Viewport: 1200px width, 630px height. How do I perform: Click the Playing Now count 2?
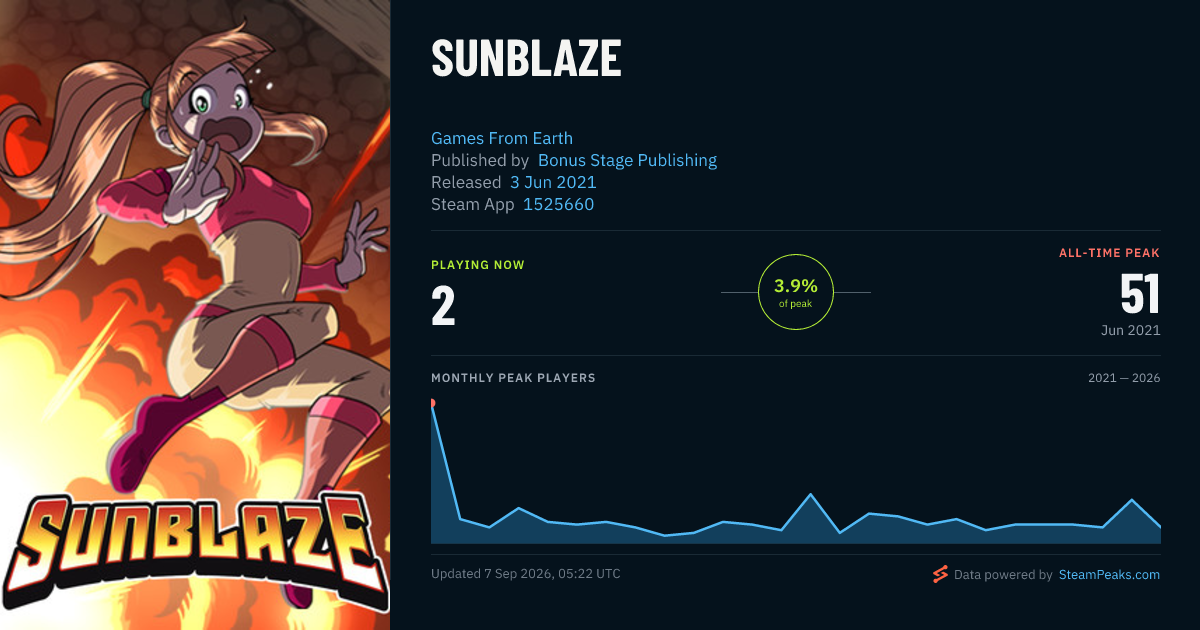(443, 306)
